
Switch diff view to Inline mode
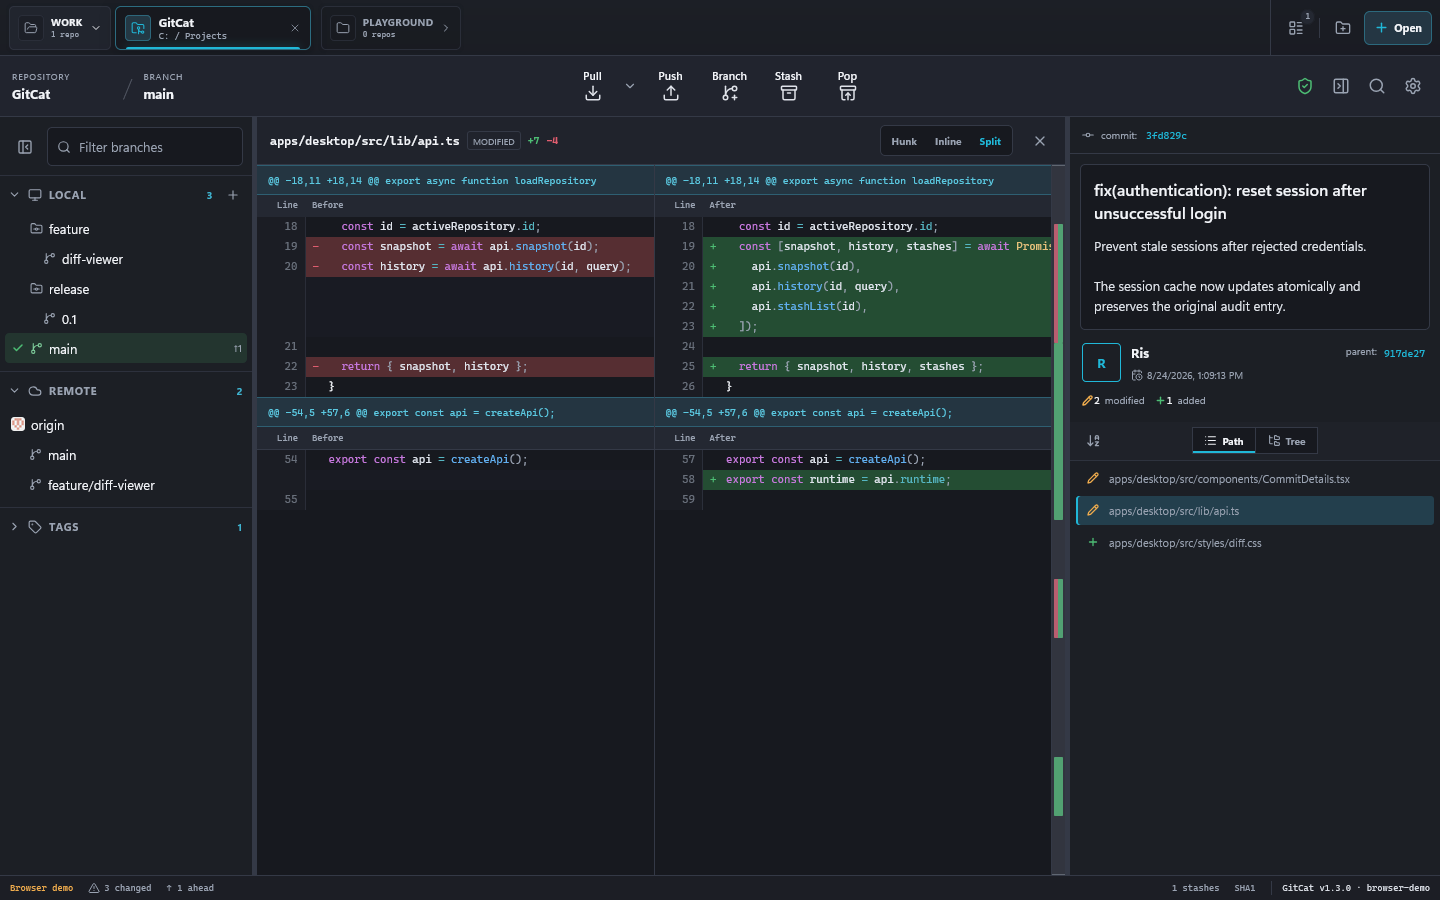click(x=948, y=141)
